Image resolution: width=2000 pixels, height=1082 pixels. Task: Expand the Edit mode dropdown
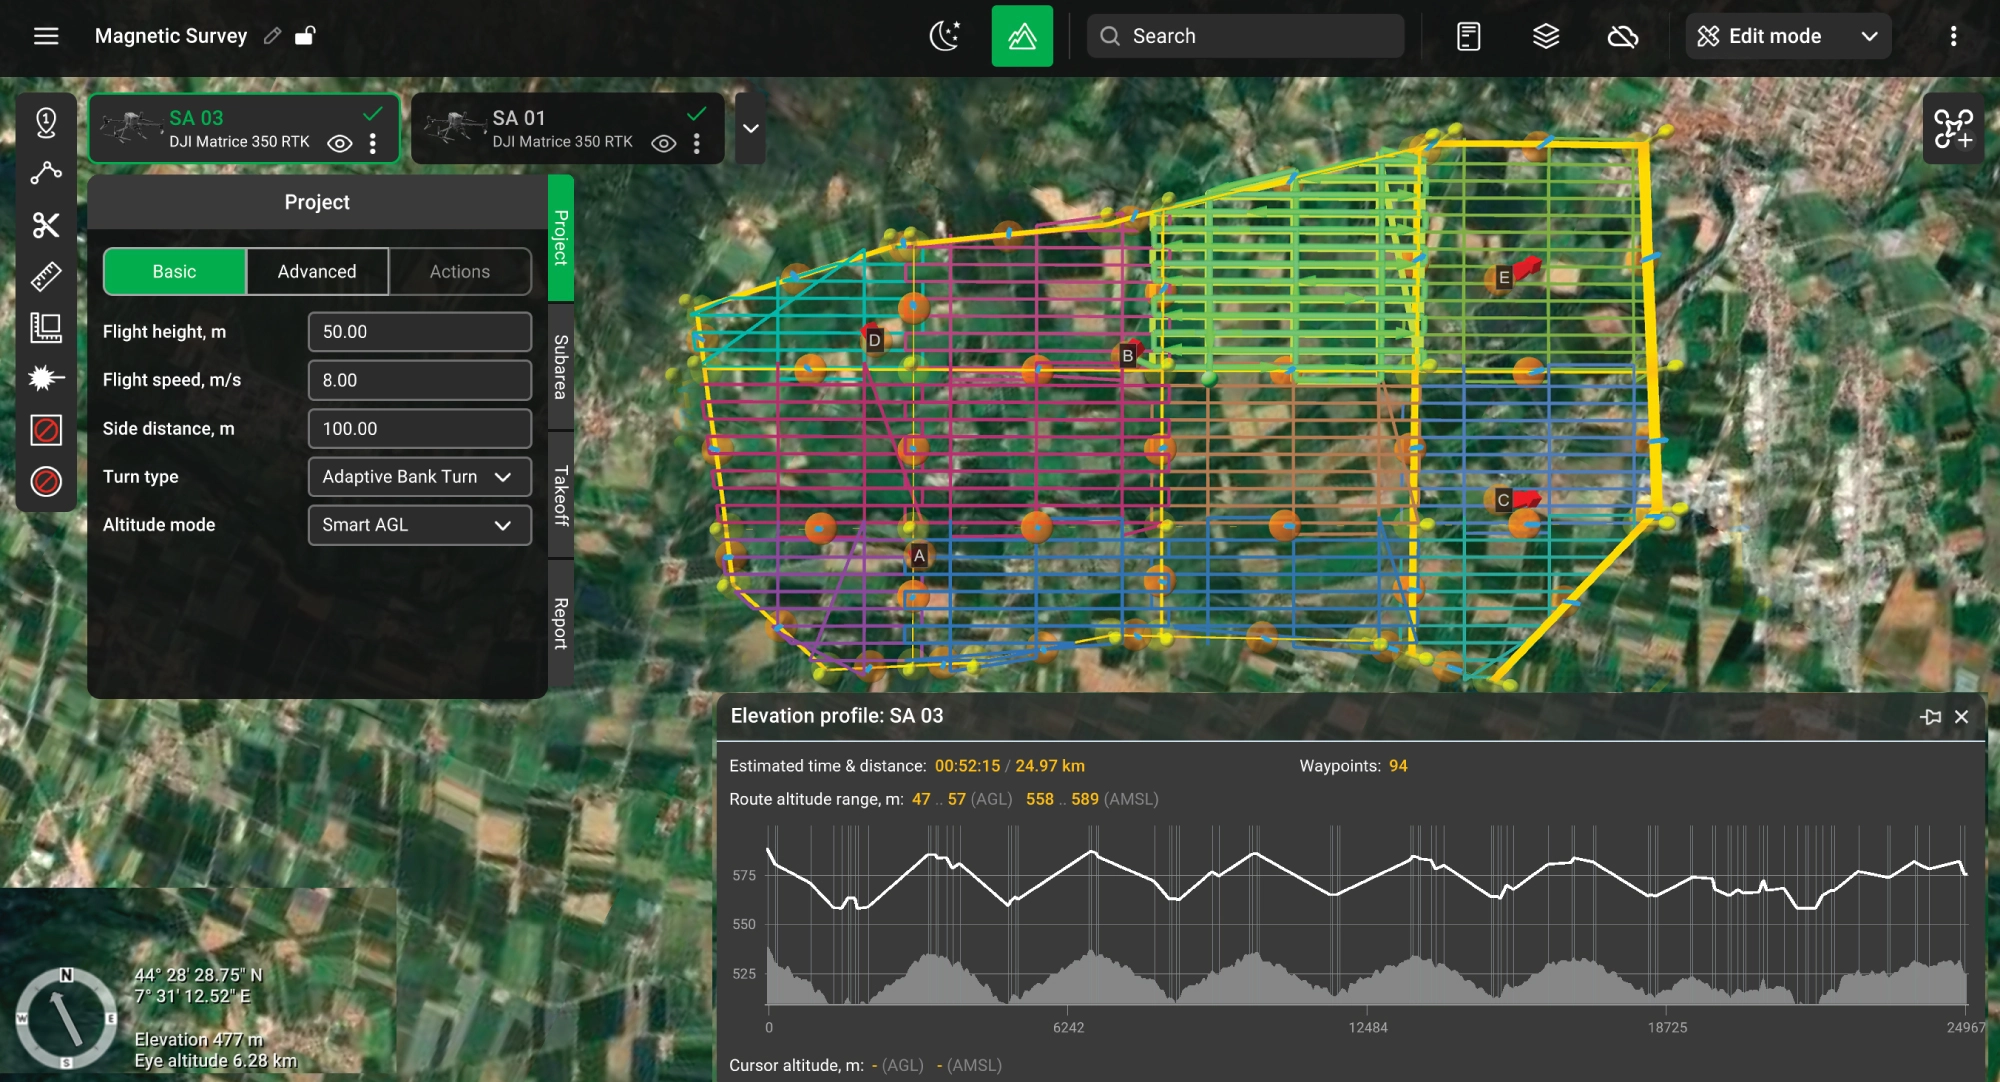(1788, 36)
